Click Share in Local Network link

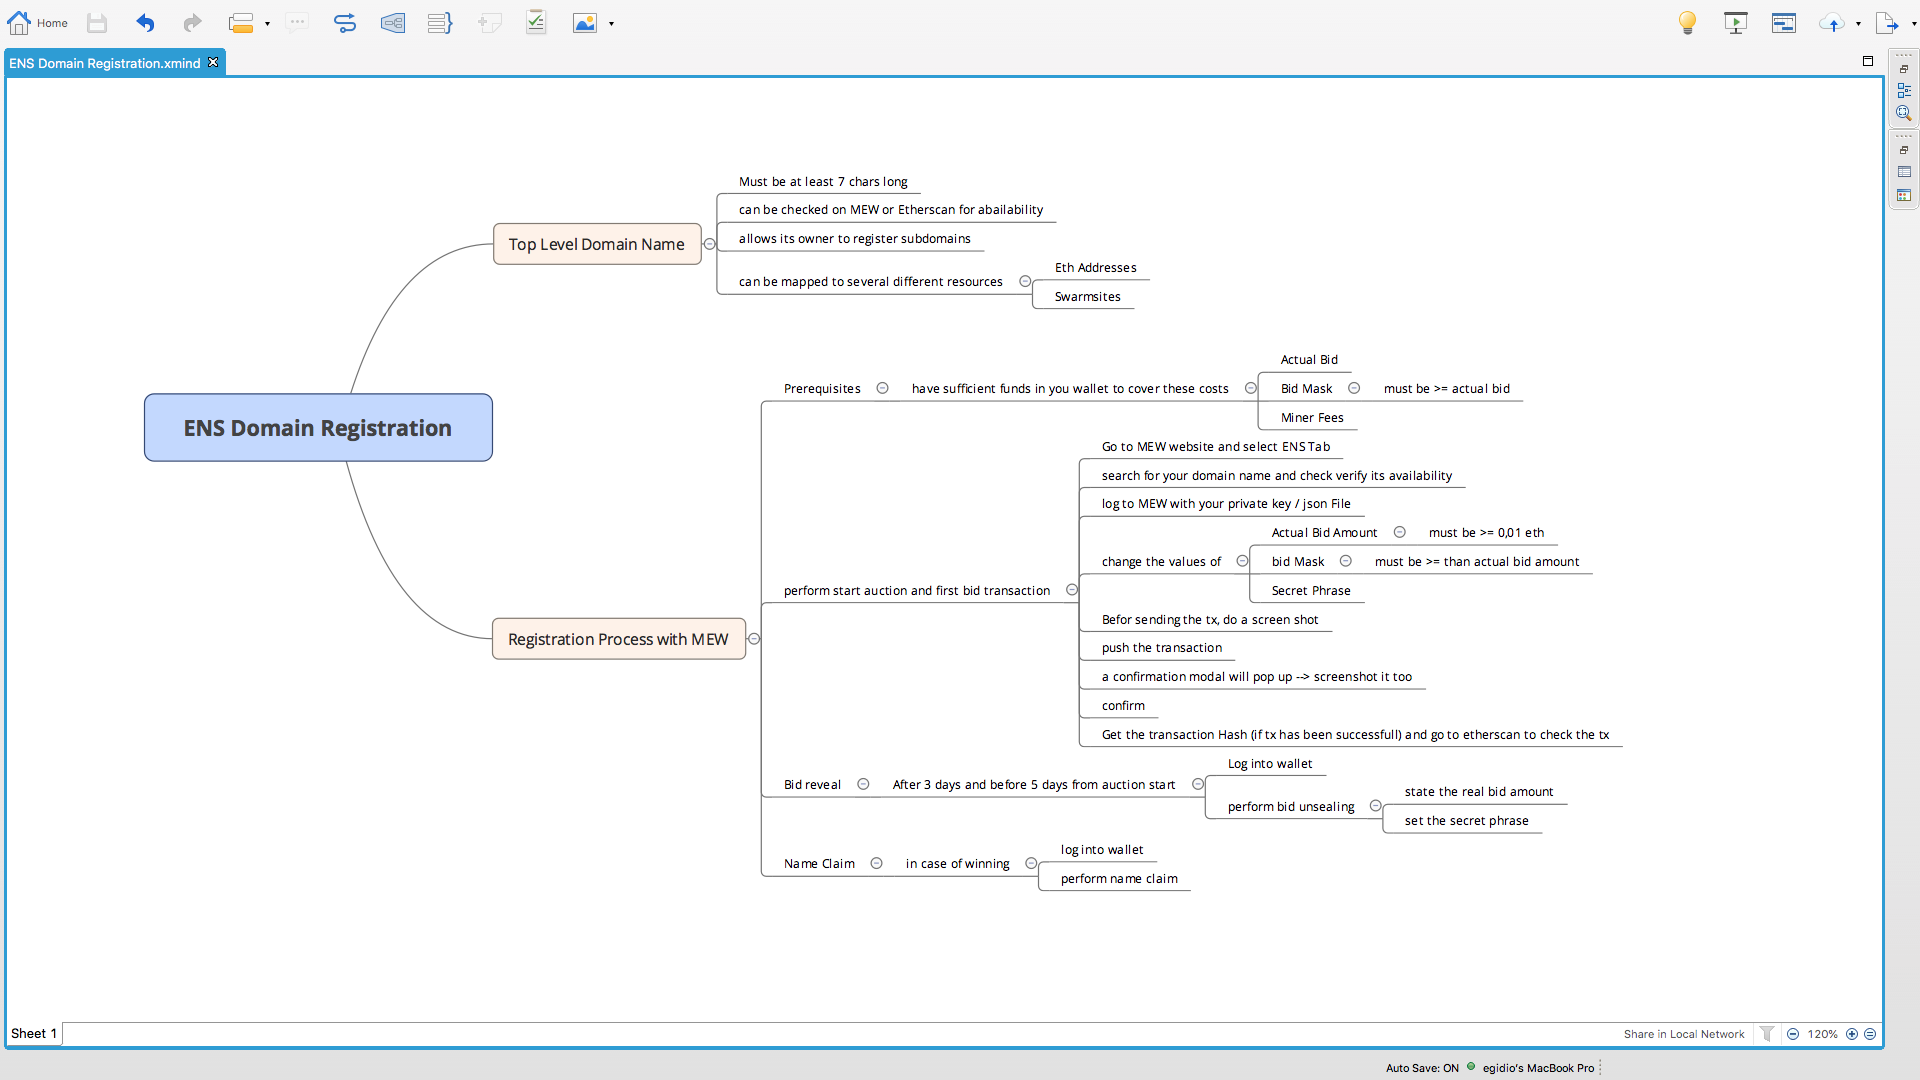point(1683,1034)
